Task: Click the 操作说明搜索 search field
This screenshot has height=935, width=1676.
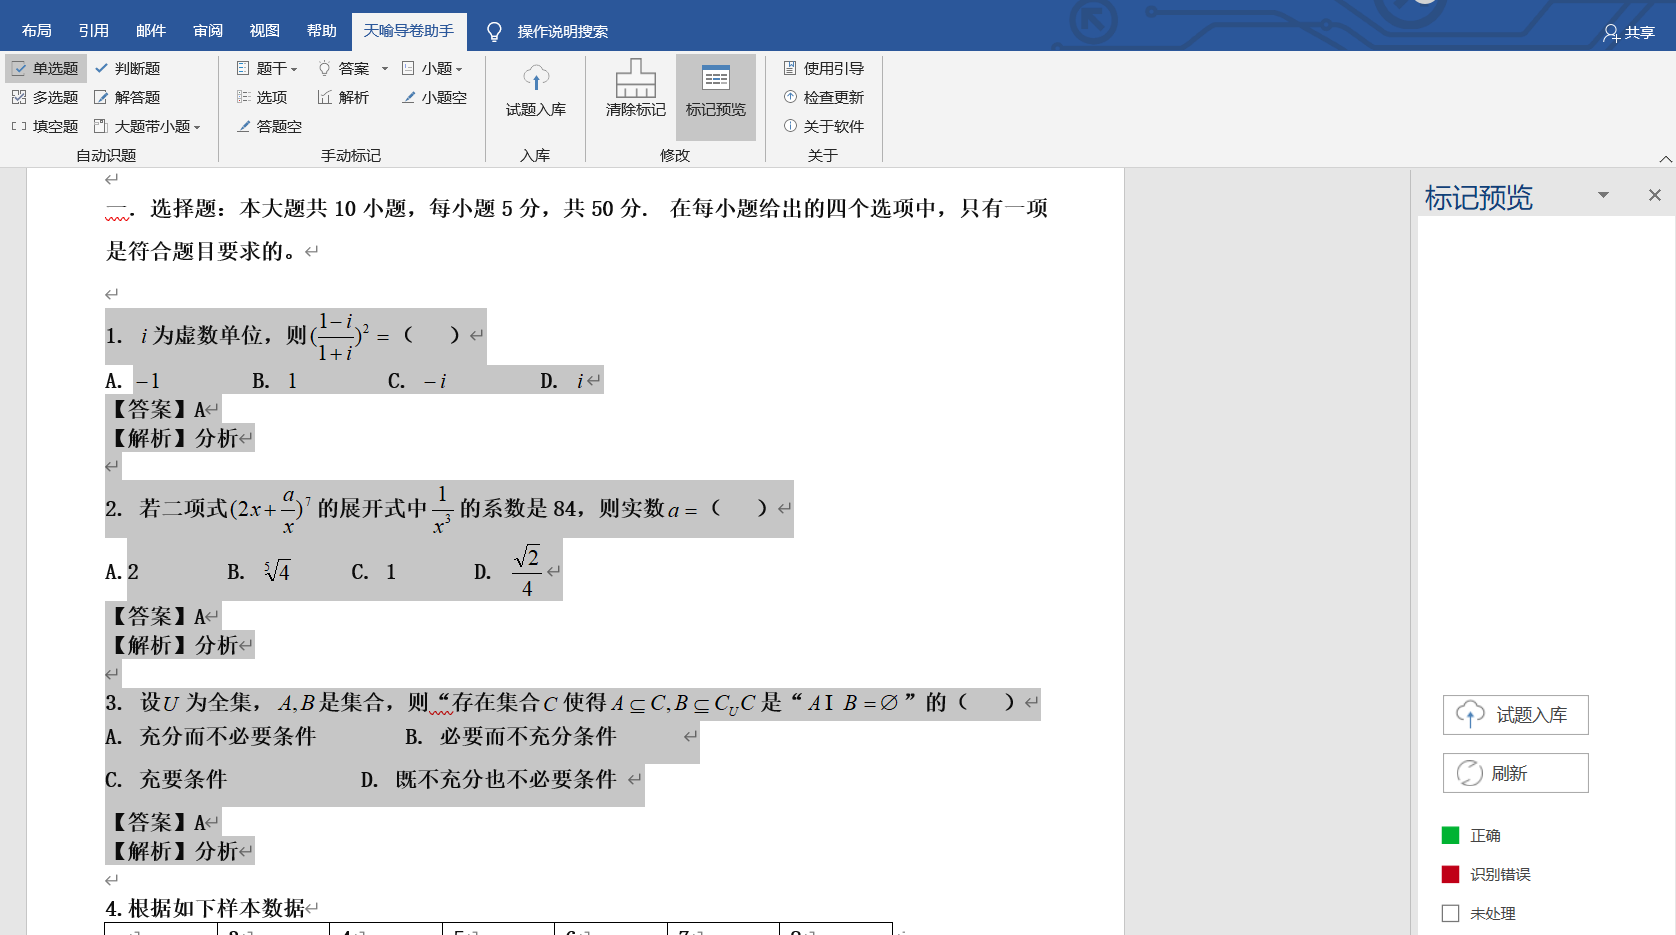Action: coord(562,32)
